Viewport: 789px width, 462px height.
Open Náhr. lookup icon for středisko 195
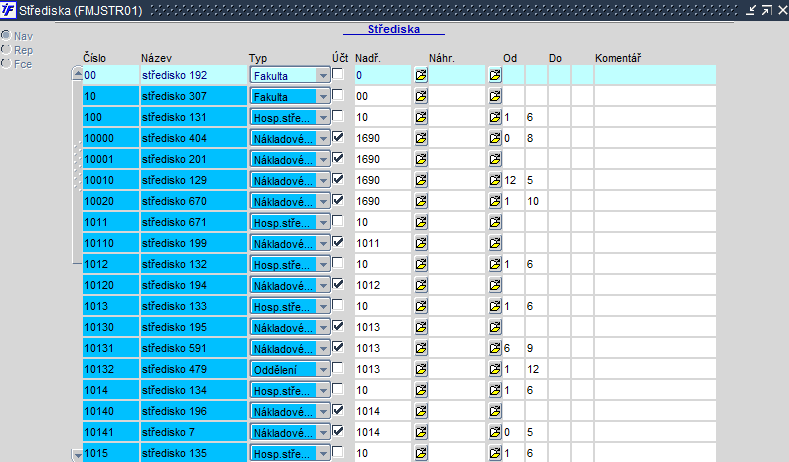tap(495, 328)
